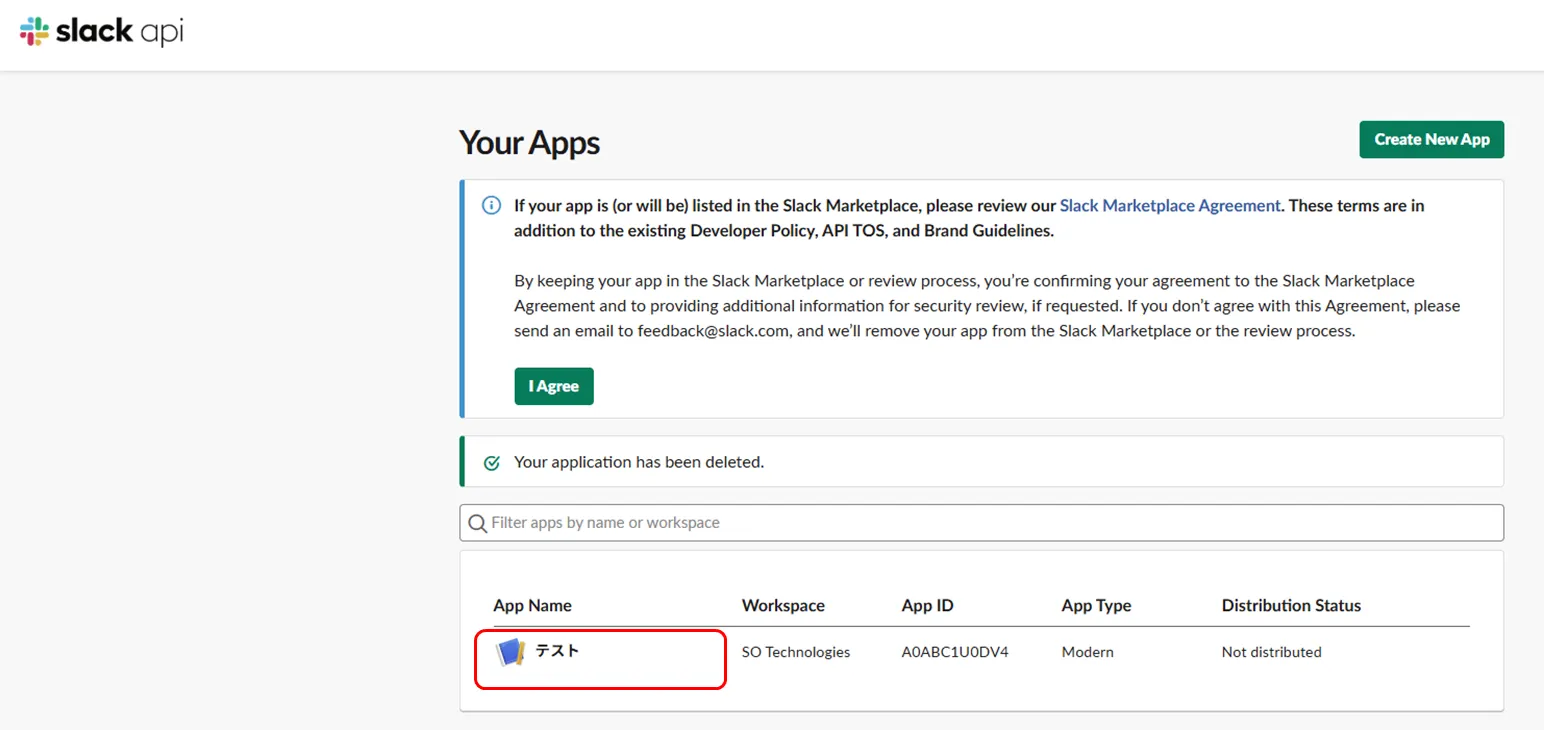Click the blue info icon in notice
The height and width of the screenshot is (730, 1544).
pos(491,206)
